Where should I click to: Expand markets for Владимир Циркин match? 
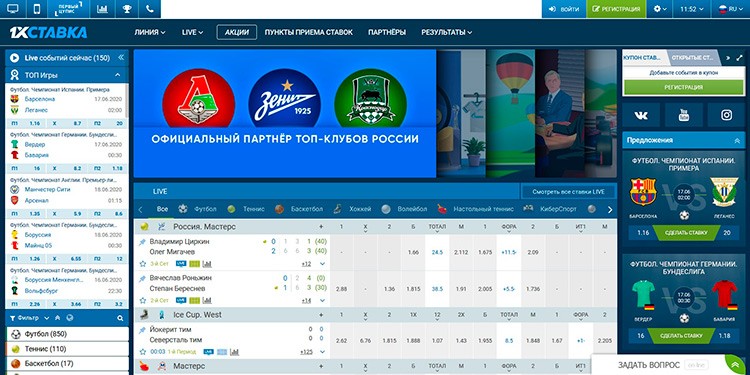click(x=322, y=264)
